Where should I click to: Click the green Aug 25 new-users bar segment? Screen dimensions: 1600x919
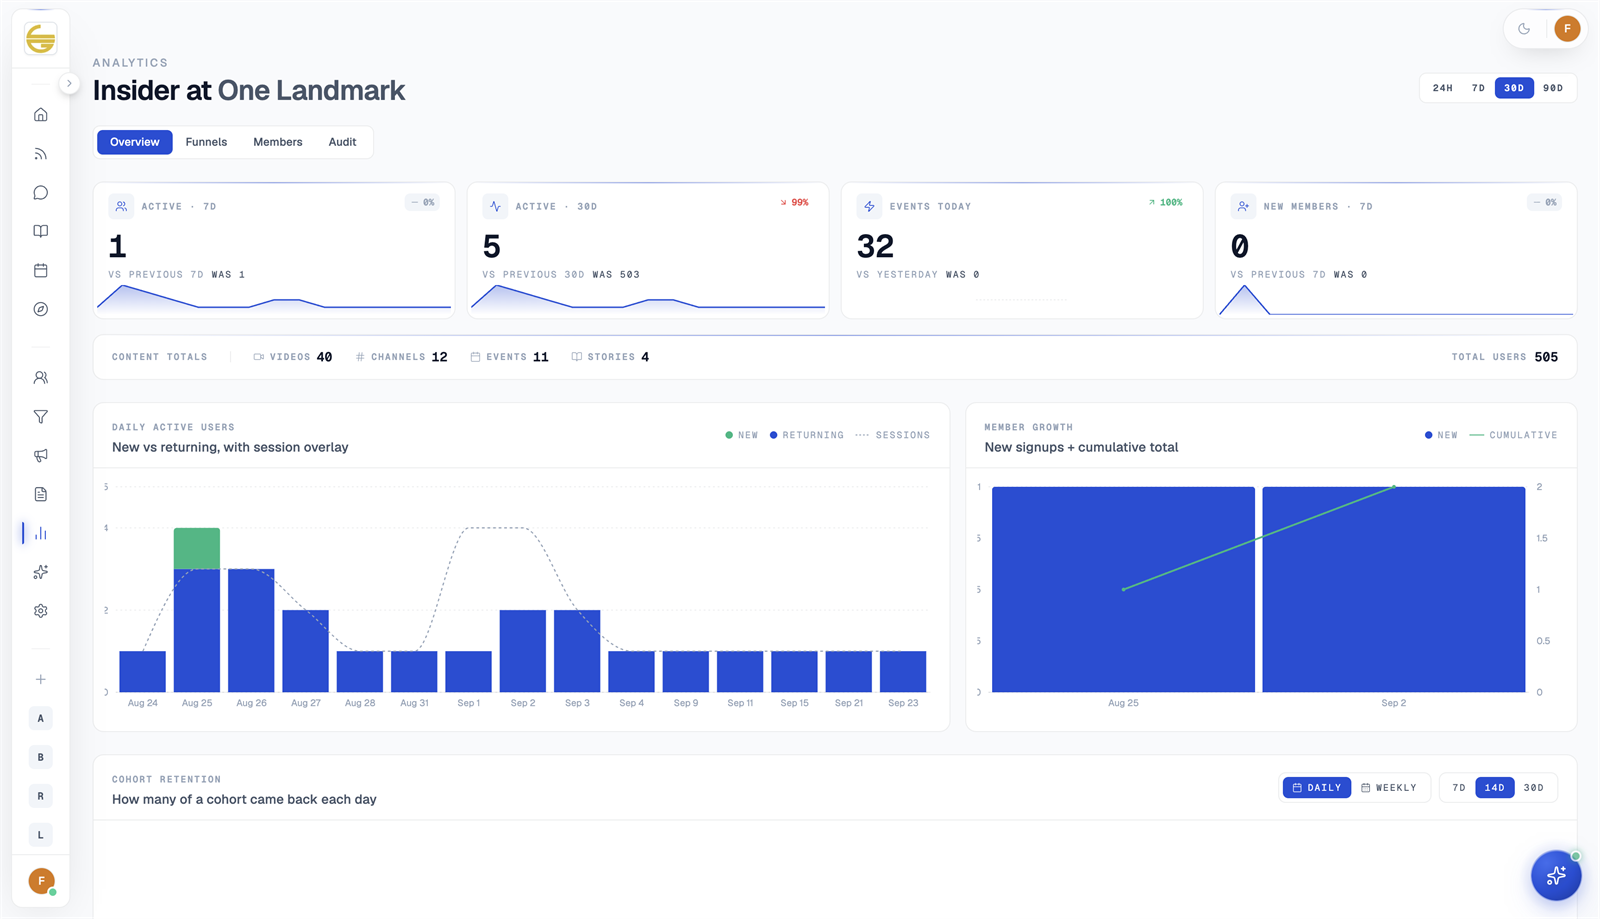click(197, 548)
